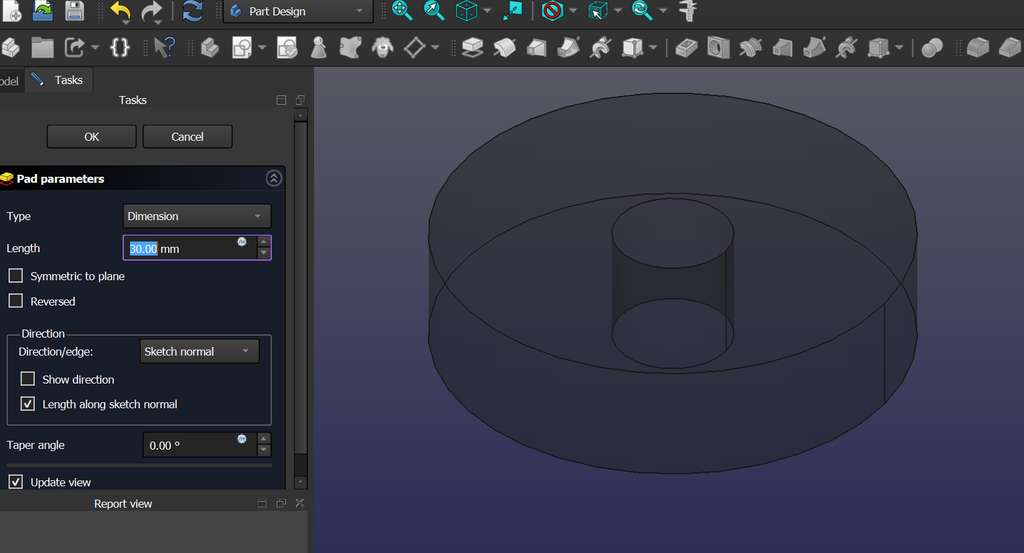1024x553 pixels.
Task: Select the Additive helix tool icon
Action: [600, 48]
